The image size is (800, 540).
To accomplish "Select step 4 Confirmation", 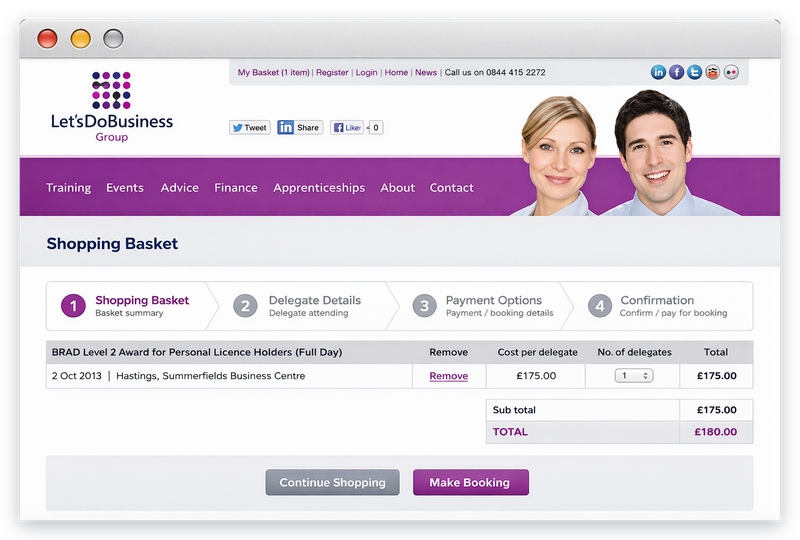I will pos(658,306).
